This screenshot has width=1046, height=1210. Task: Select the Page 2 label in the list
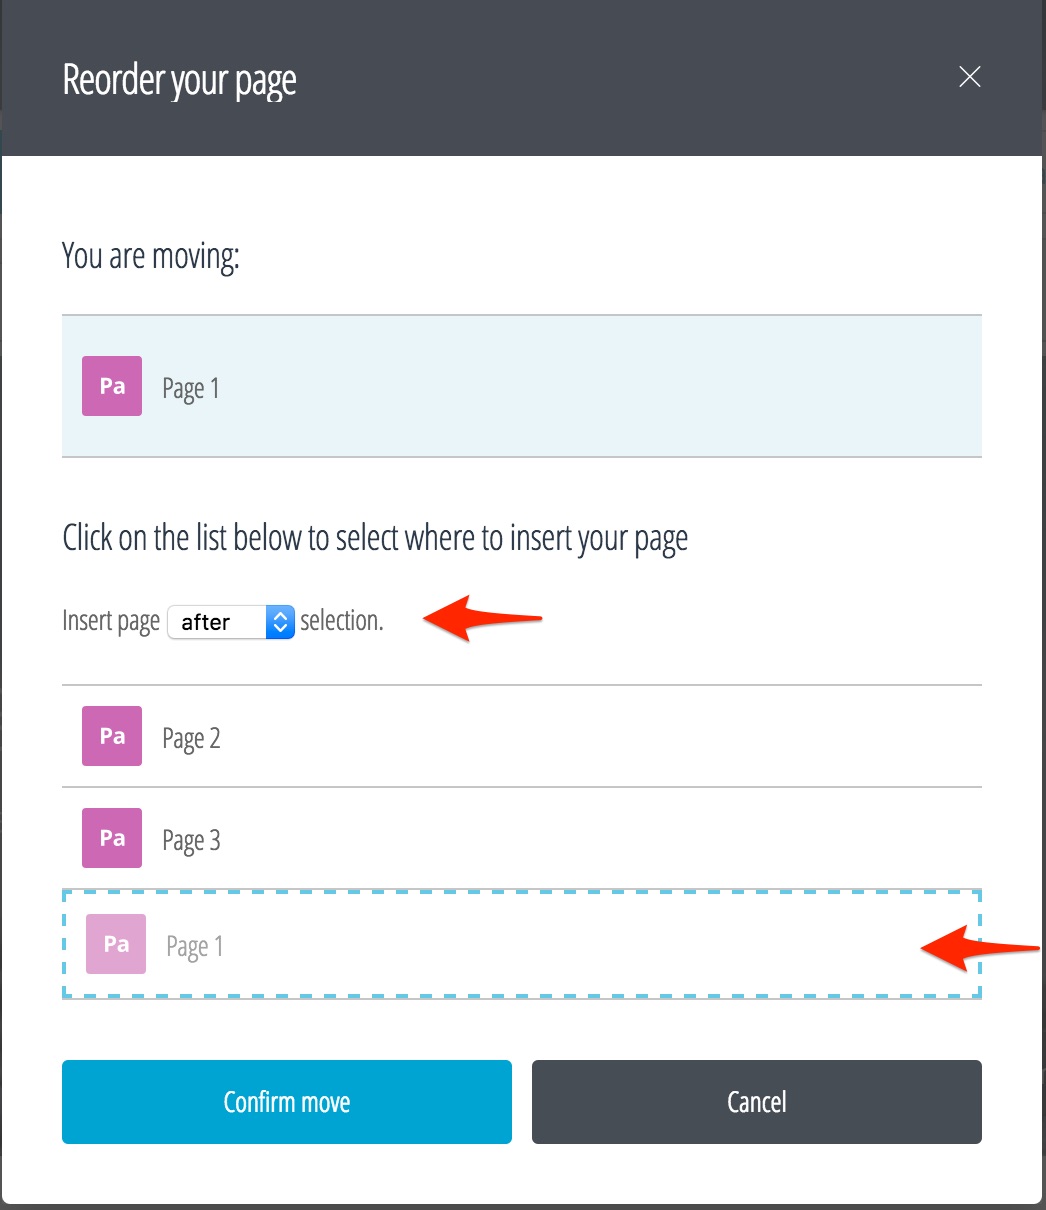[191, 739]
